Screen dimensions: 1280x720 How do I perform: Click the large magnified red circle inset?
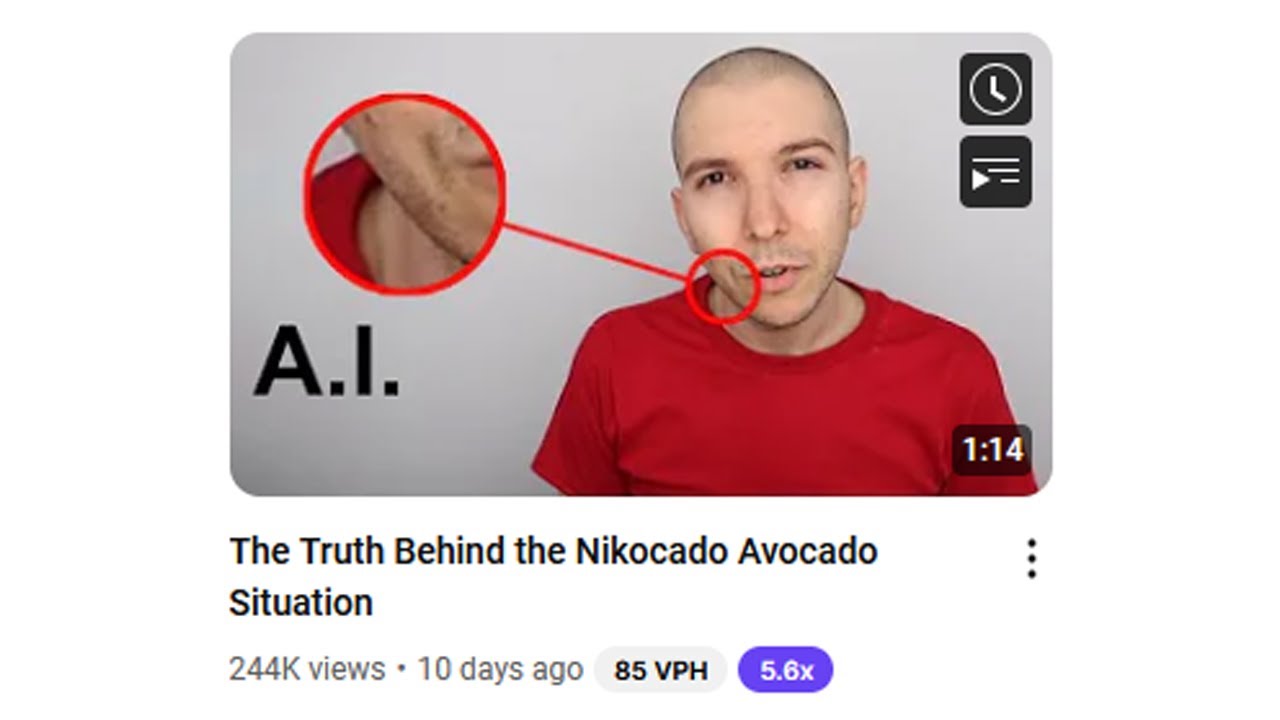pos(404,194)
